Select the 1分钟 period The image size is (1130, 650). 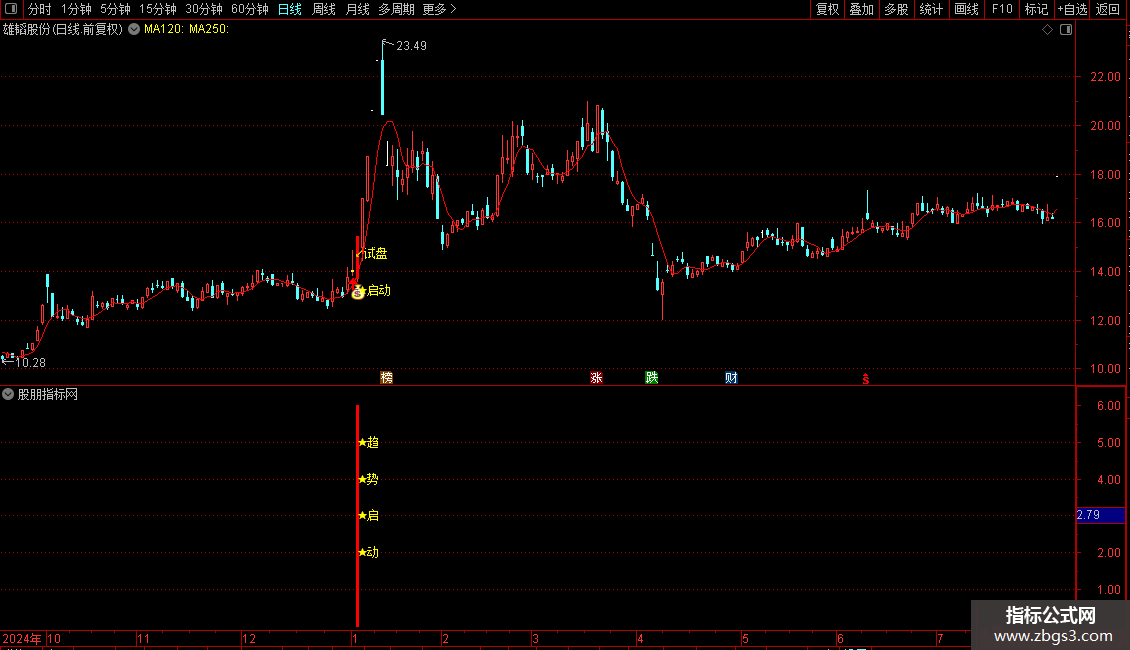(76, 9)
